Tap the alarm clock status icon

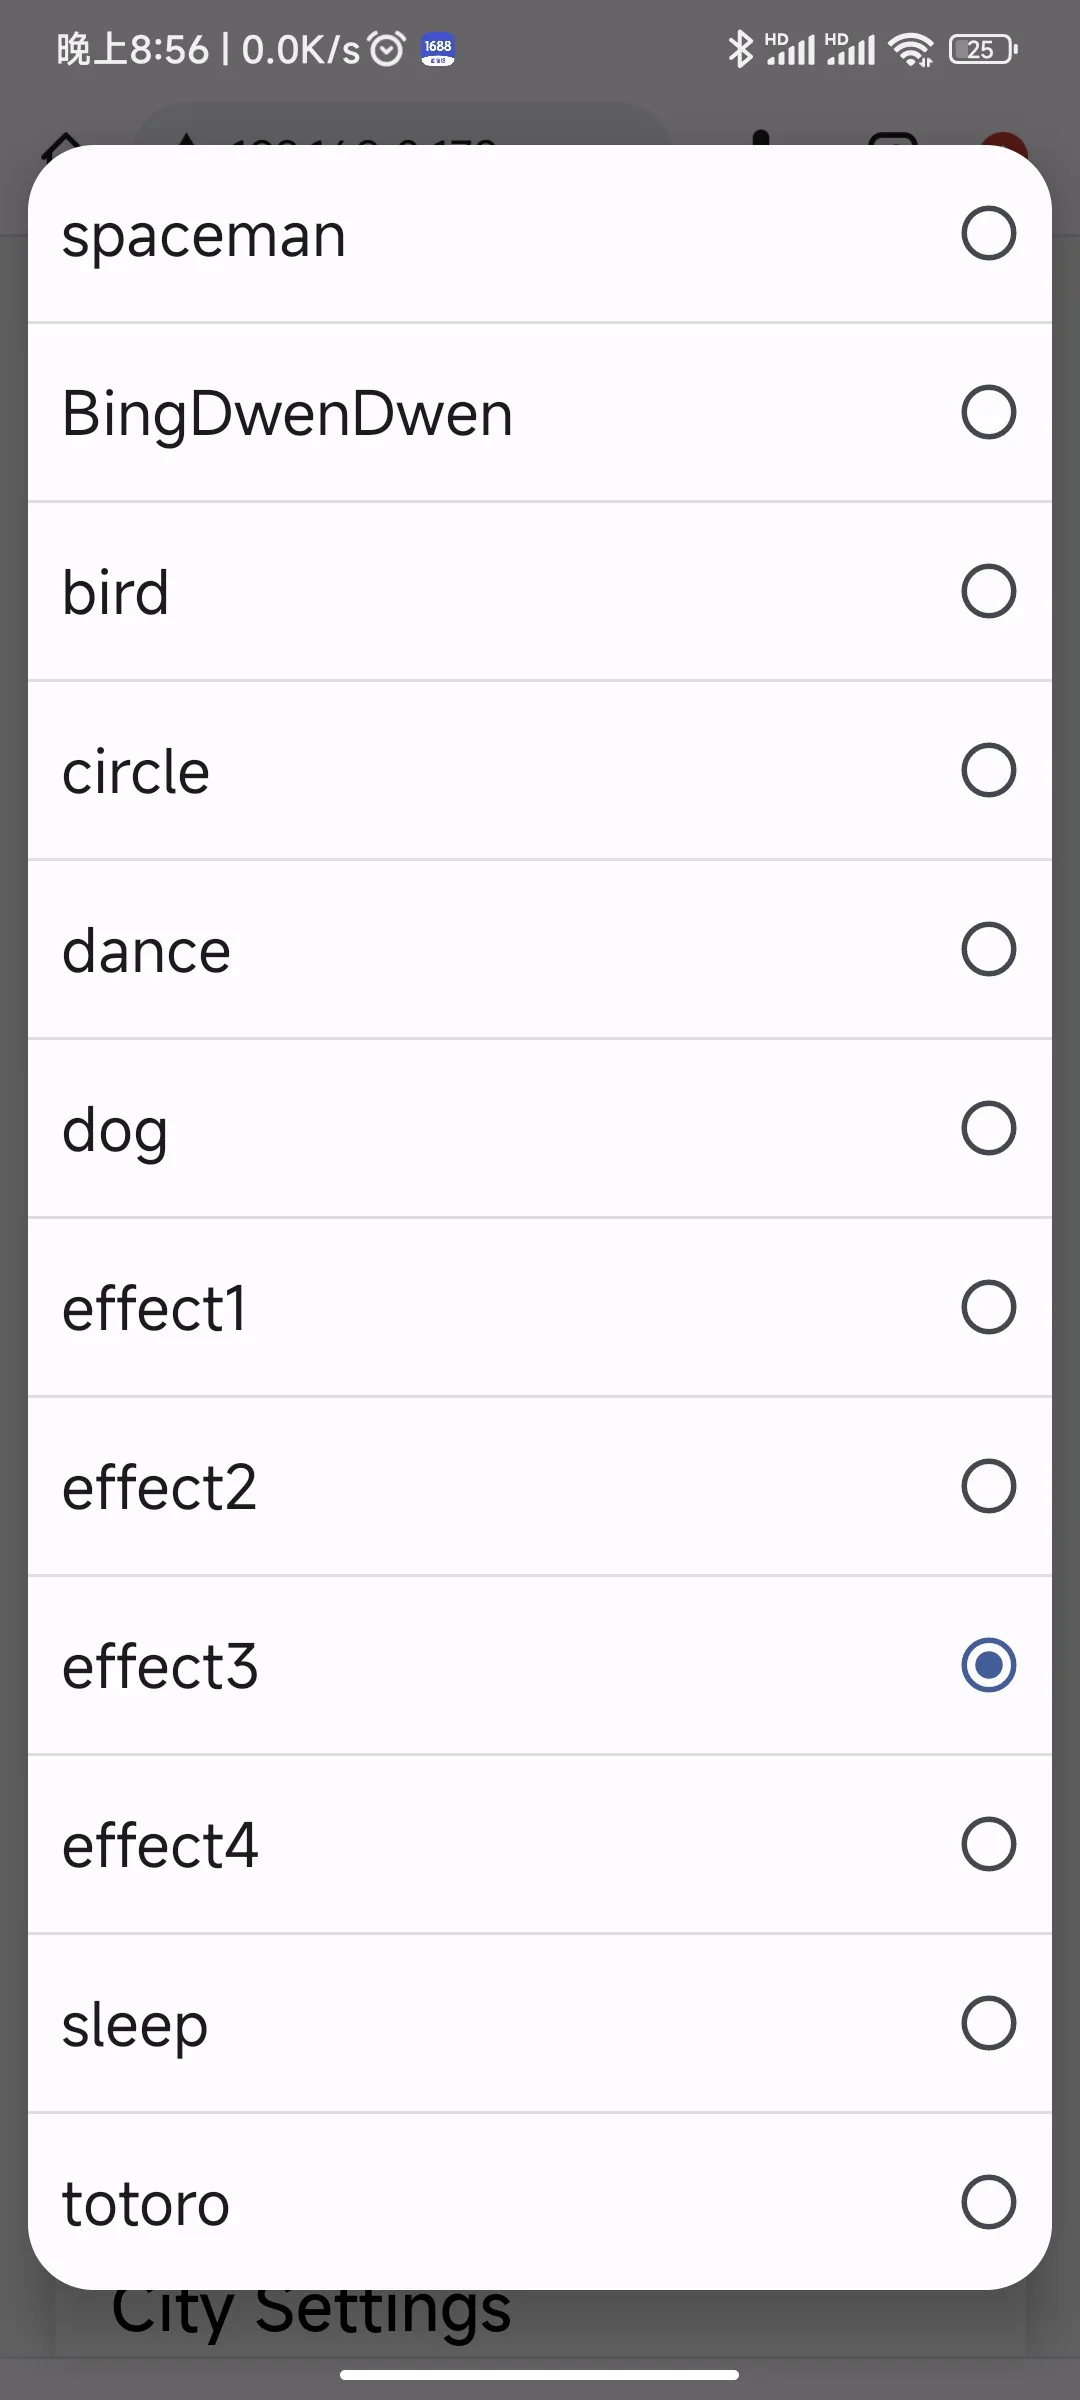(387, 48)
